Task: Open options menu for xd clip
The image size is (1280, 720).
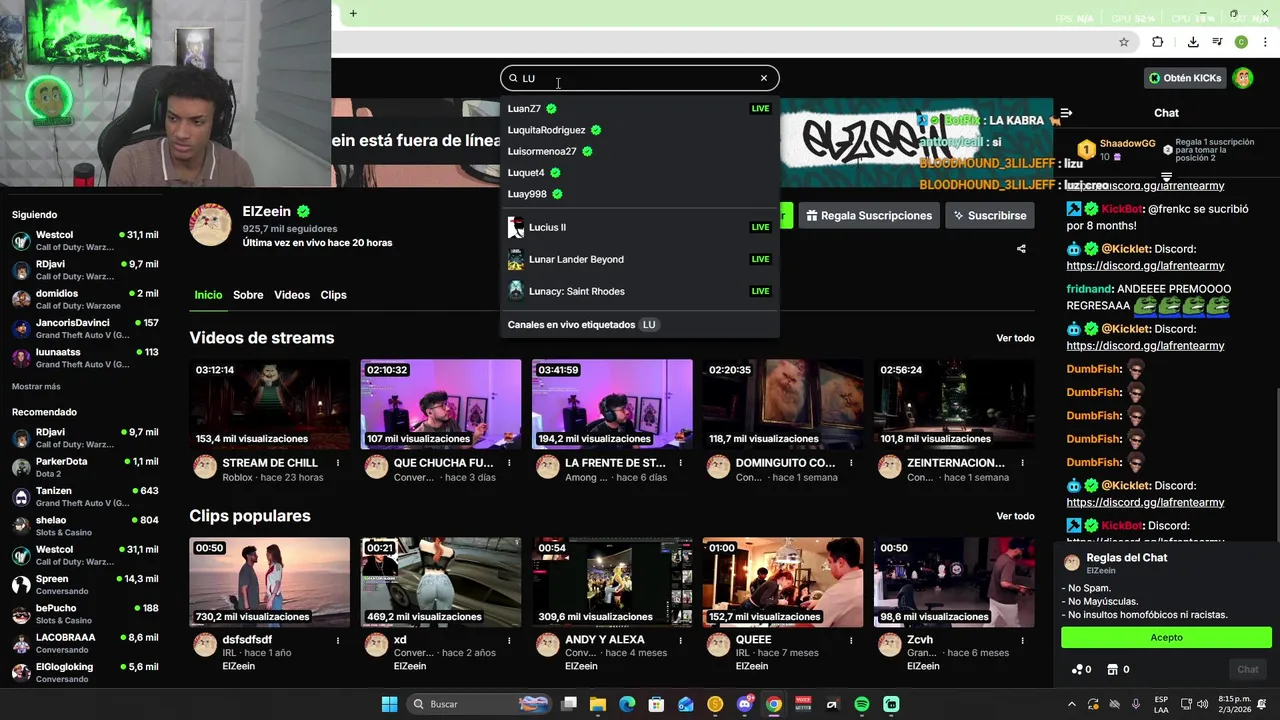Action: click(509, 640)
